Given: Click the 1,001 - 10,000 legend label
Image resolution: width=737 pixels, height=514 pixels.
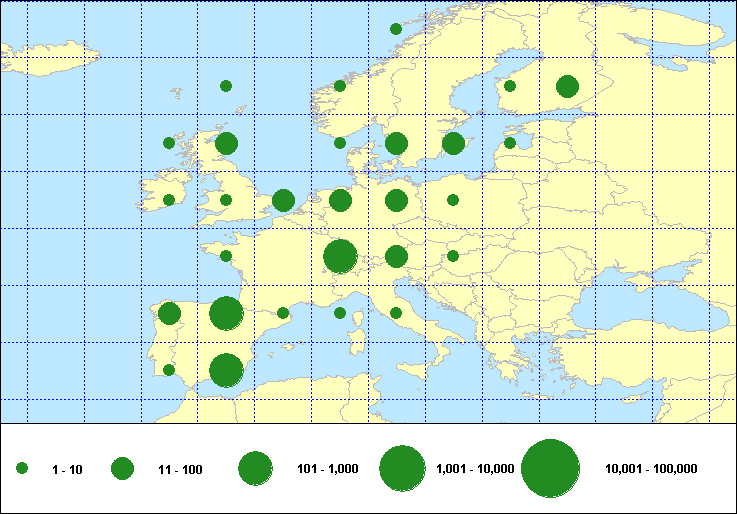Looking at the screenshot, I should click(475, 469).
